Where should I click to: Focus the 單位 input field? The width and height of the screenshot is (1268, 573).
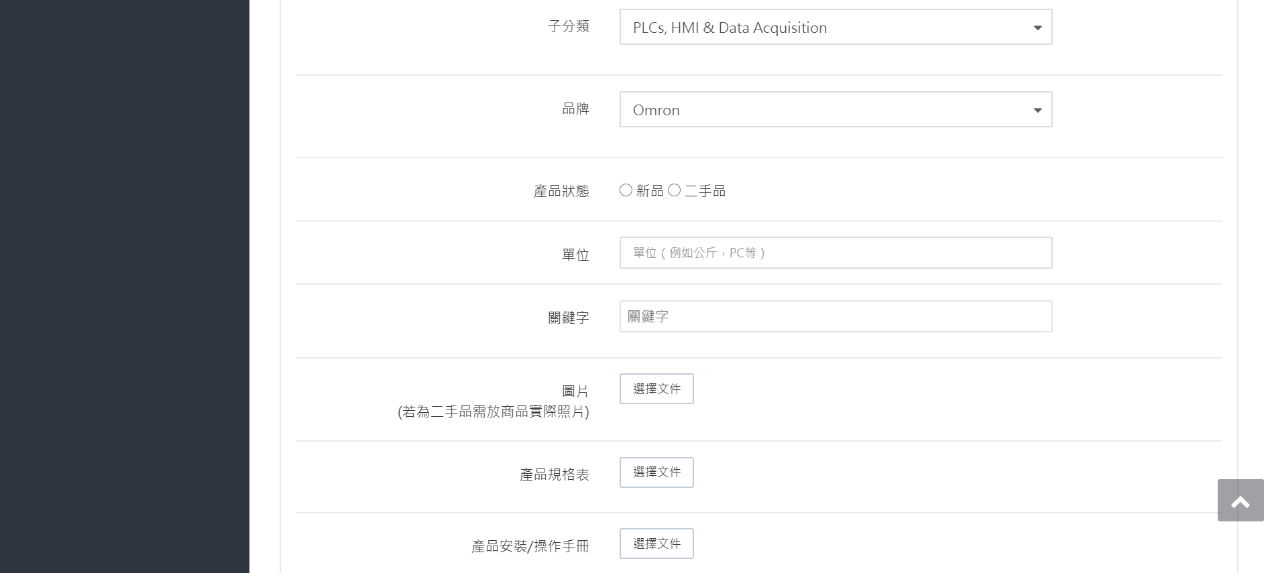[835, 253]
